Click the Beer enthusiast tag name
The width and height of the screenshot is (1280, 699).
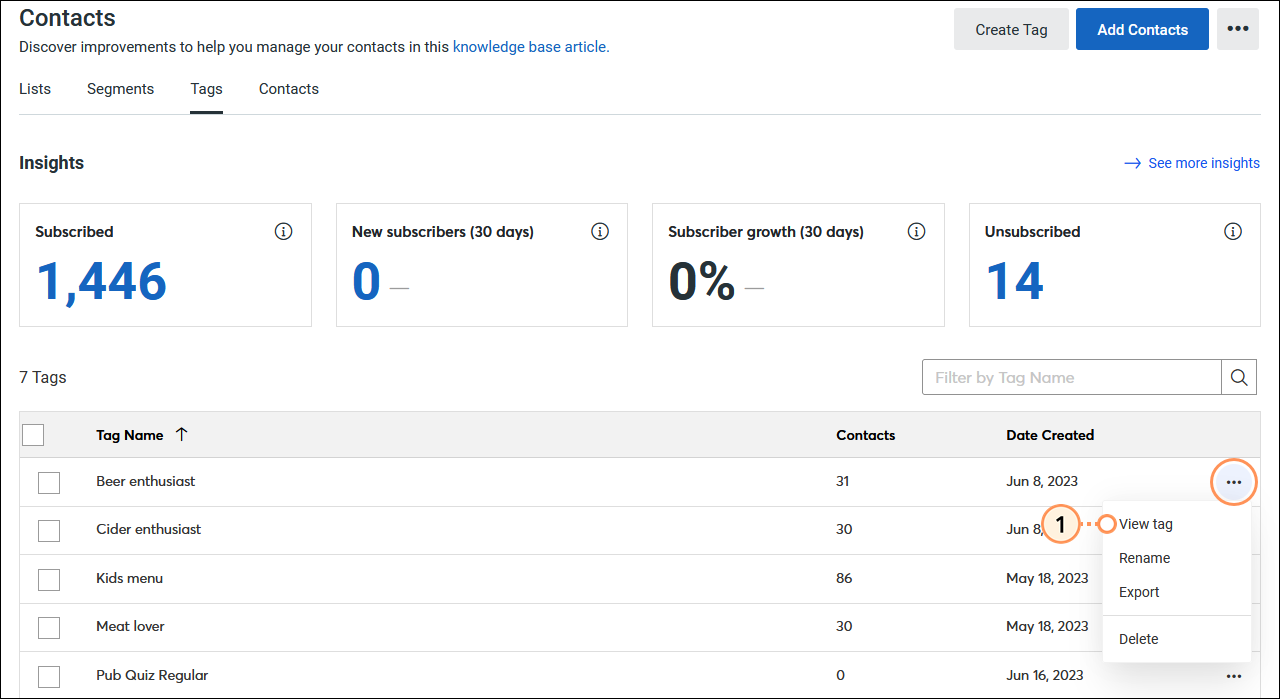tap(146, 481)
